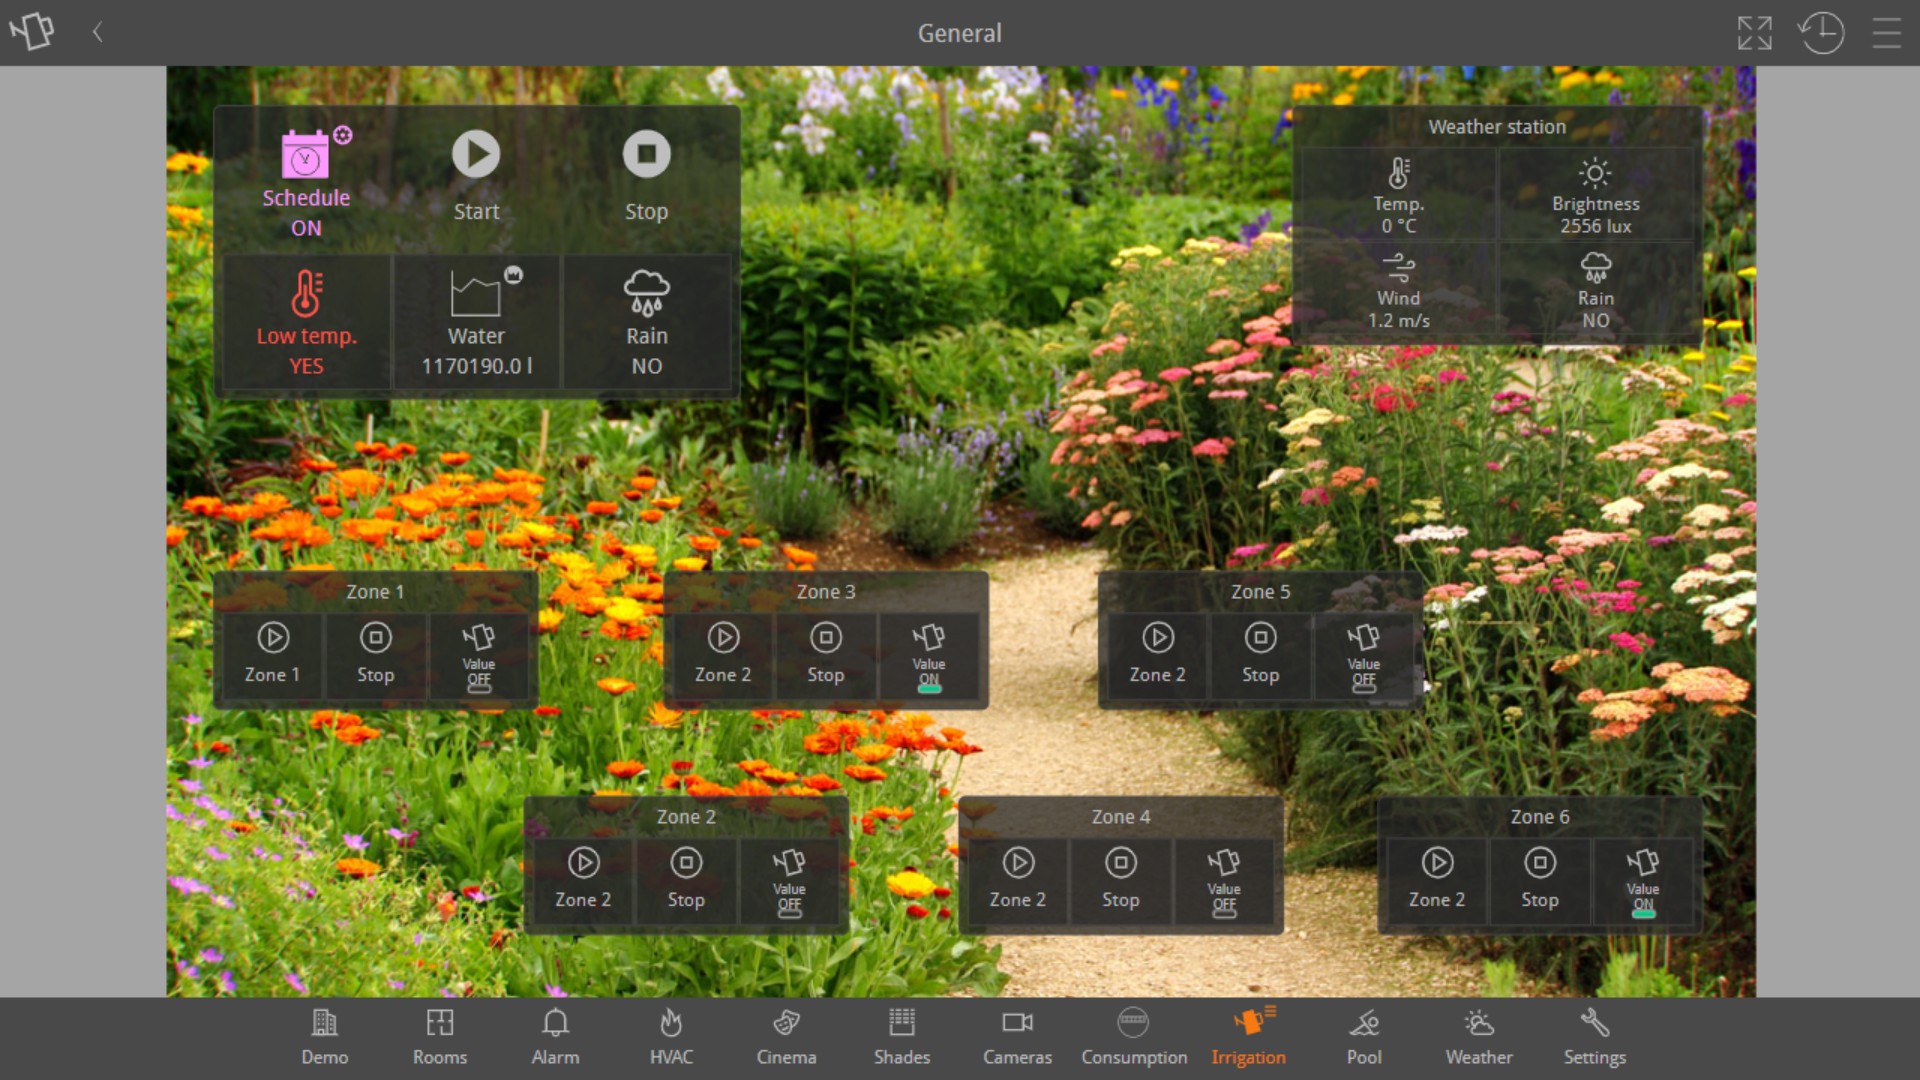This screenshot has height=1080, width=1920.
Task: Open the Water consumption graph icon
Action: click(476, 295)
